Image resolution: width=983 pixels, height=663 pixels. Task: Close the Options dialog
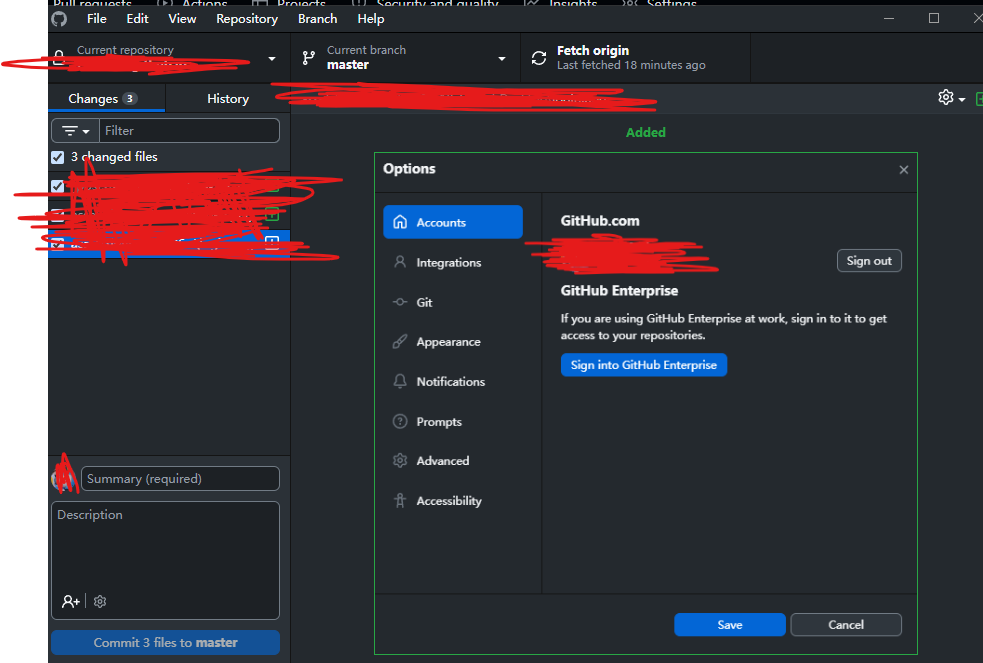coord(903,170)
